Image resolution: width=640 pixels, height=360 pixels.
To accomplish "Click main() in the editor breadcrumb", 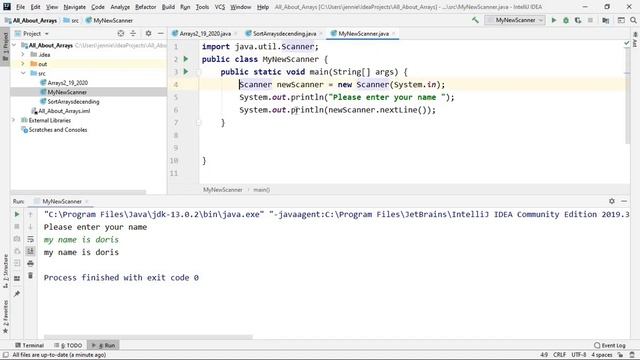I will pos(262,190).
